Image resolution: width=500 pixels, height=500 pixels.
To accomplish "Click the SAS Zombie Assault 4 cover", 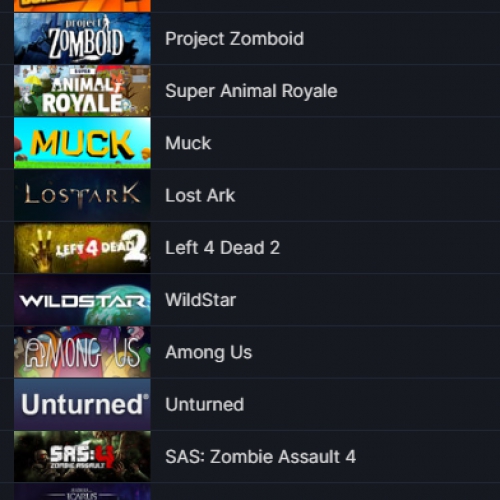I will point(82,457).
